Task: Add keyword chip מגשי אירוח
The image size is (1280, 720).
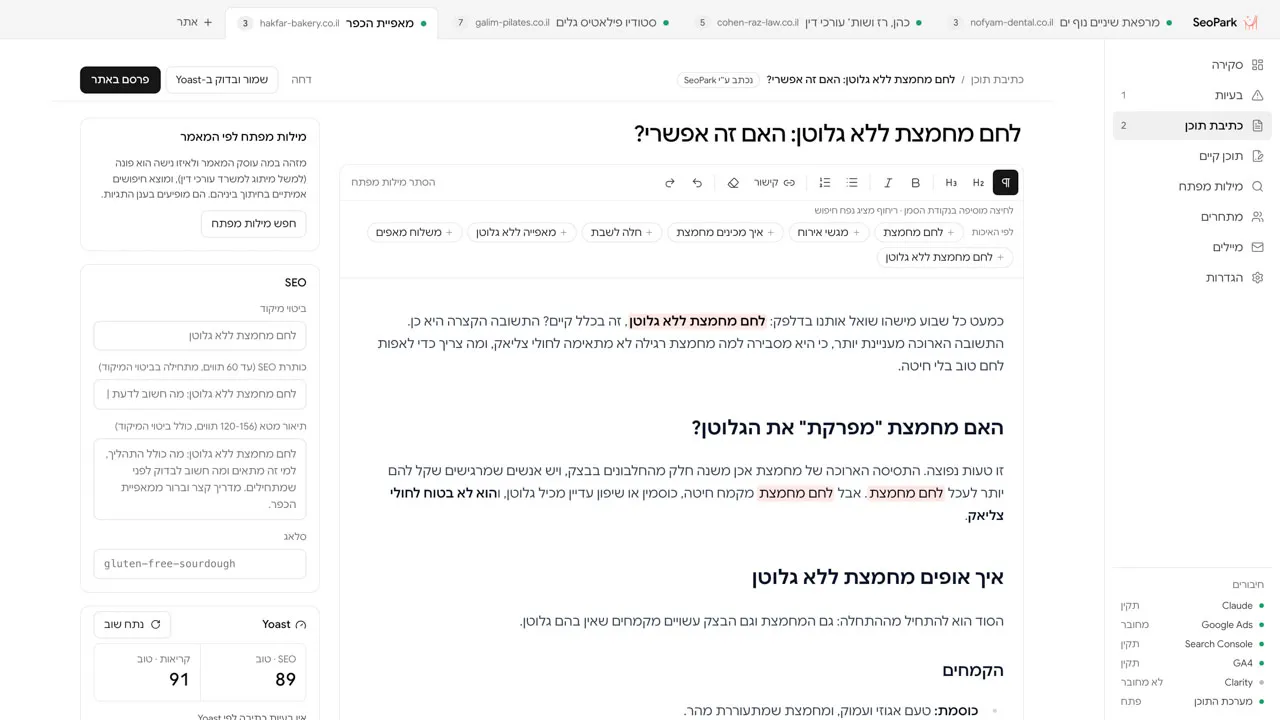Action: click(x=828, y=232)
